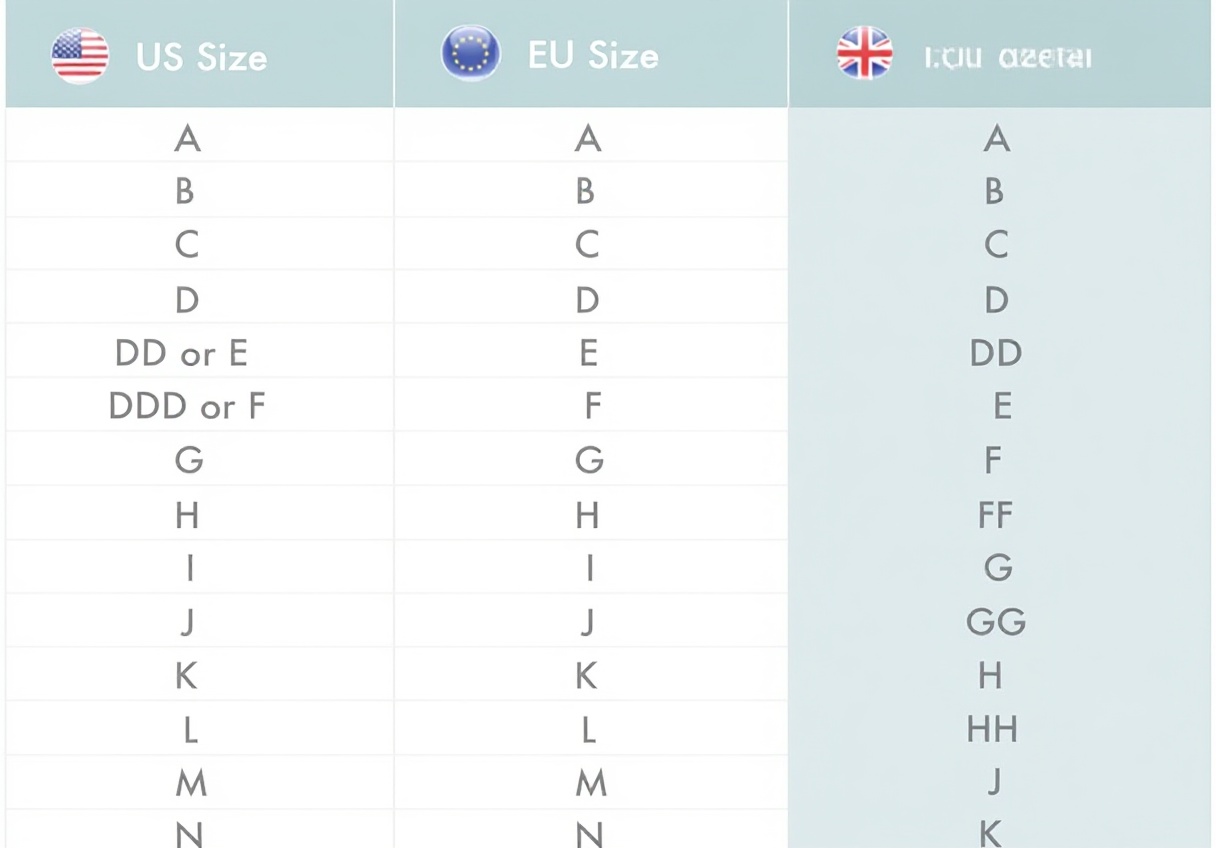Click the HH cell in UK column
Screen dimensions: 1216x848
pyautogui.click(x=992, y=730)
